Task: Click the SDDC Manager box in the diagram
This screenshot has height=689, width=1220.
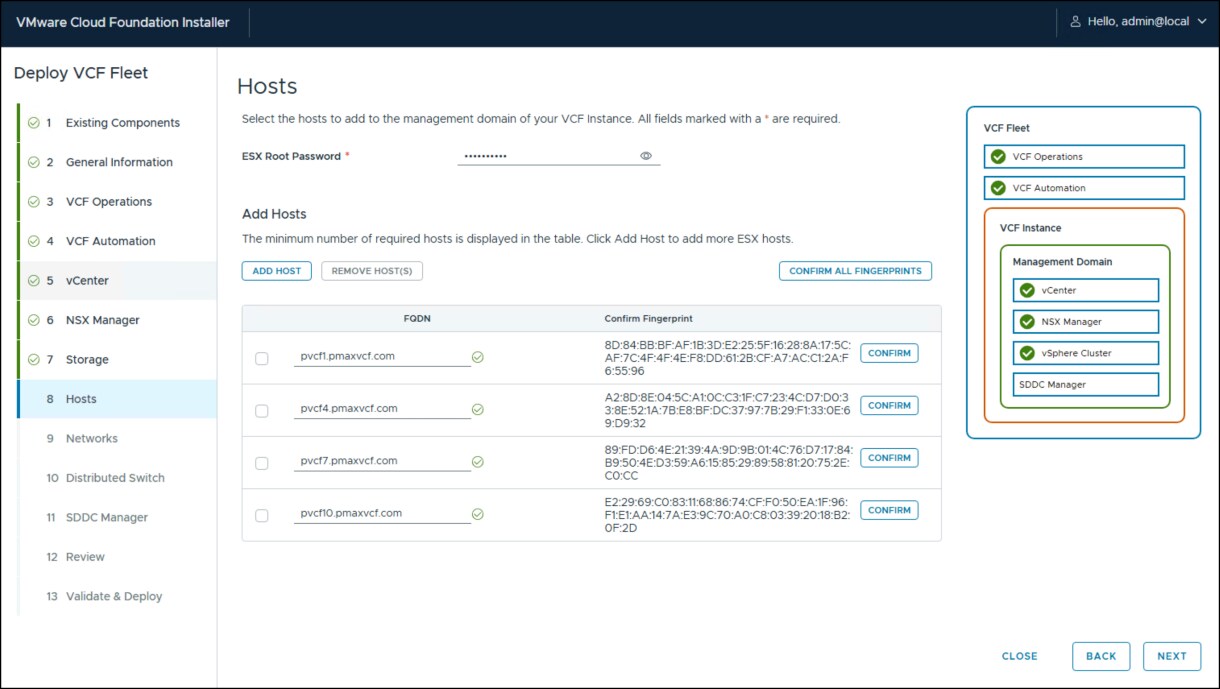Action: (1086, 385)
